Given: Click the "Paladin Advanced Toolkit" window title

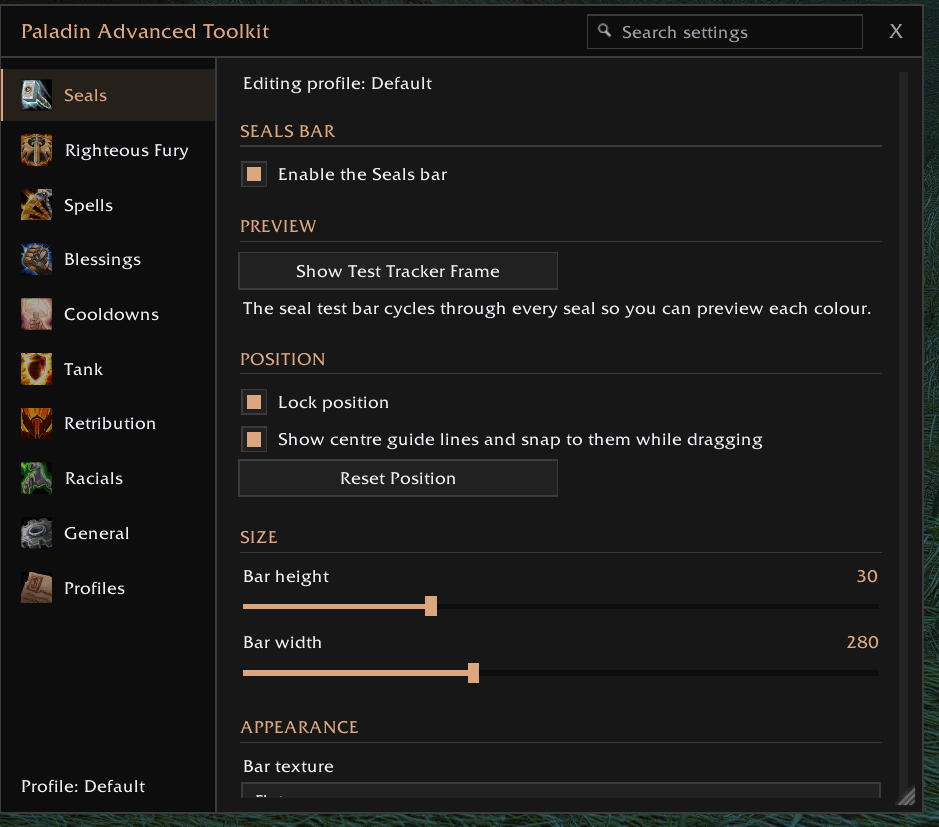Looking at the screenshot, I should click(x=145, y=31).
